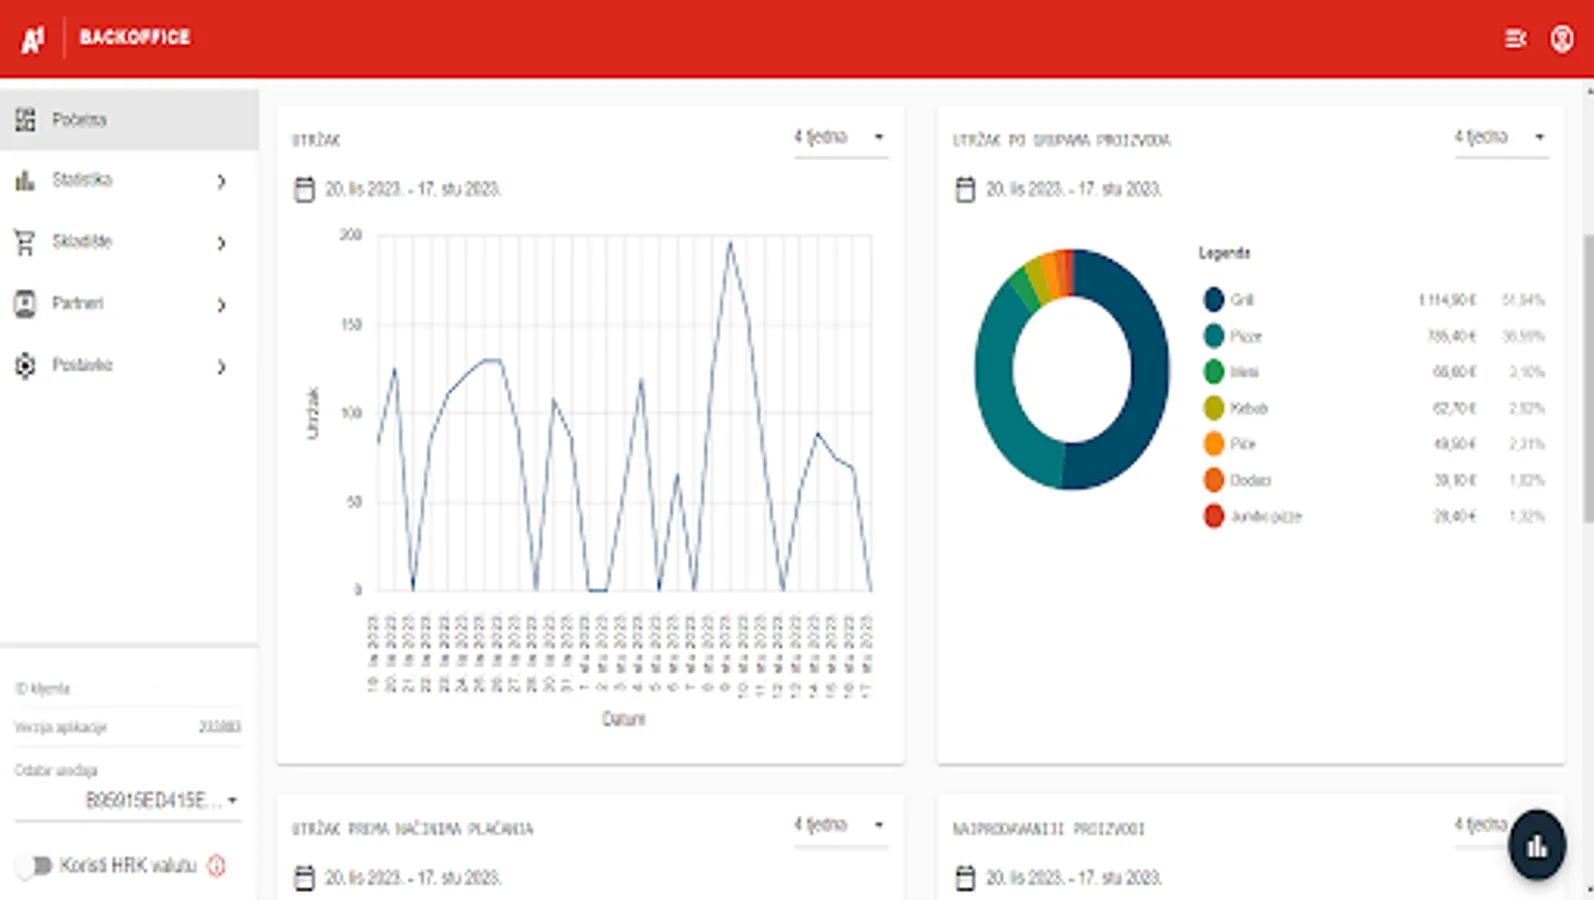Click the Kebab legend label

point(1249,408)
